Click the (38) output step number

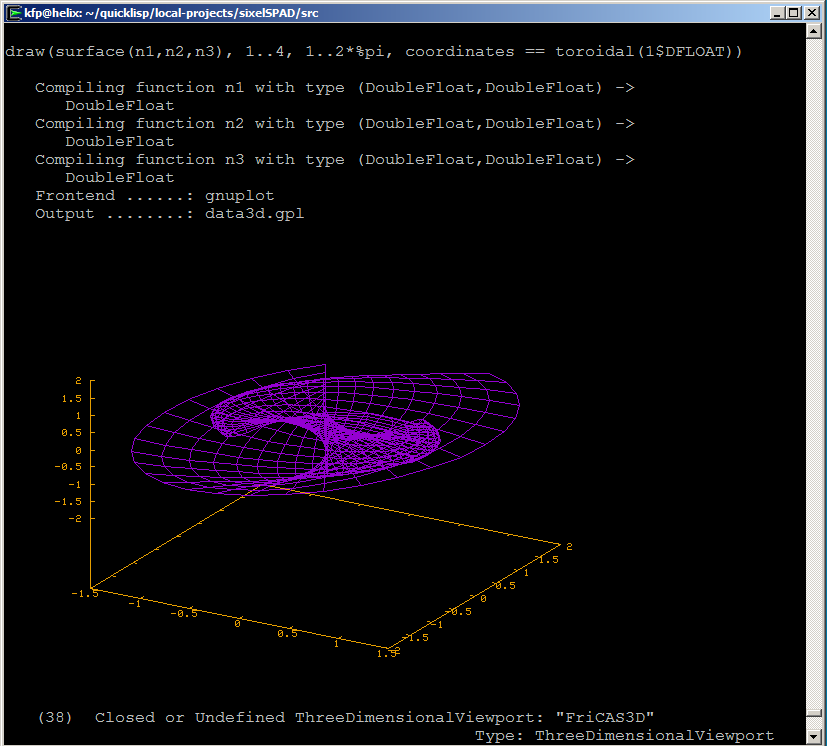[53, 718]
